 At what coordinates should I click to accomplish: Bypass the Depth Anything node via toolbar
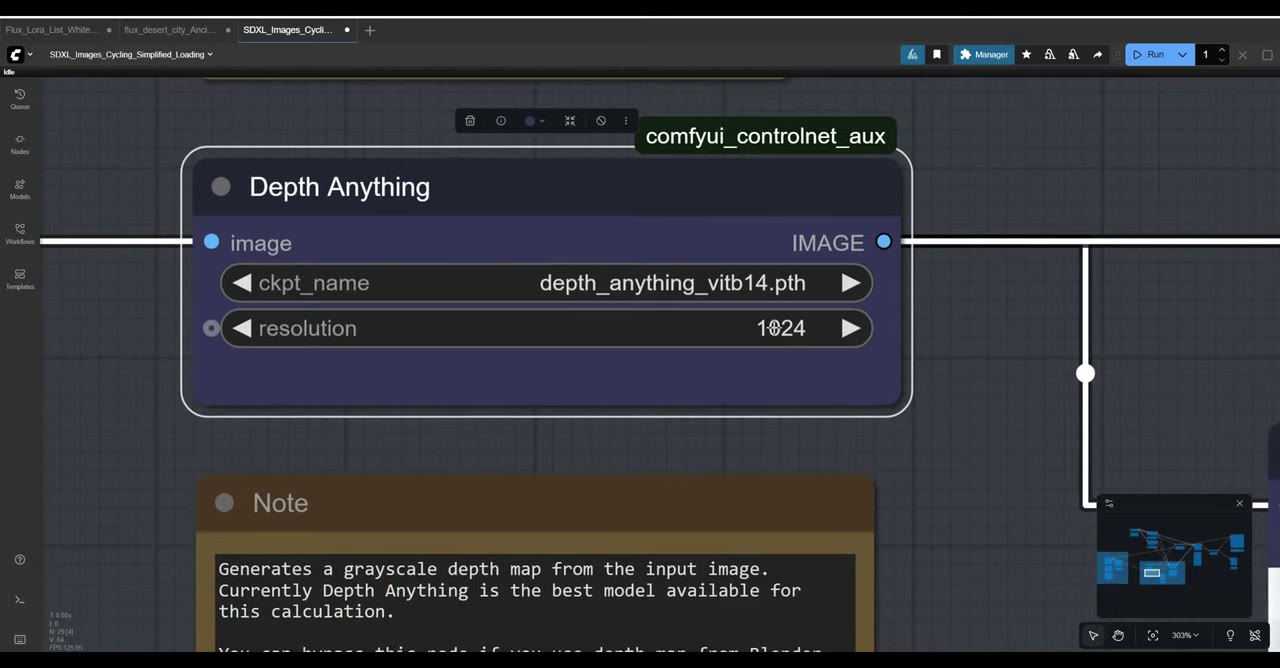point(601,121)
